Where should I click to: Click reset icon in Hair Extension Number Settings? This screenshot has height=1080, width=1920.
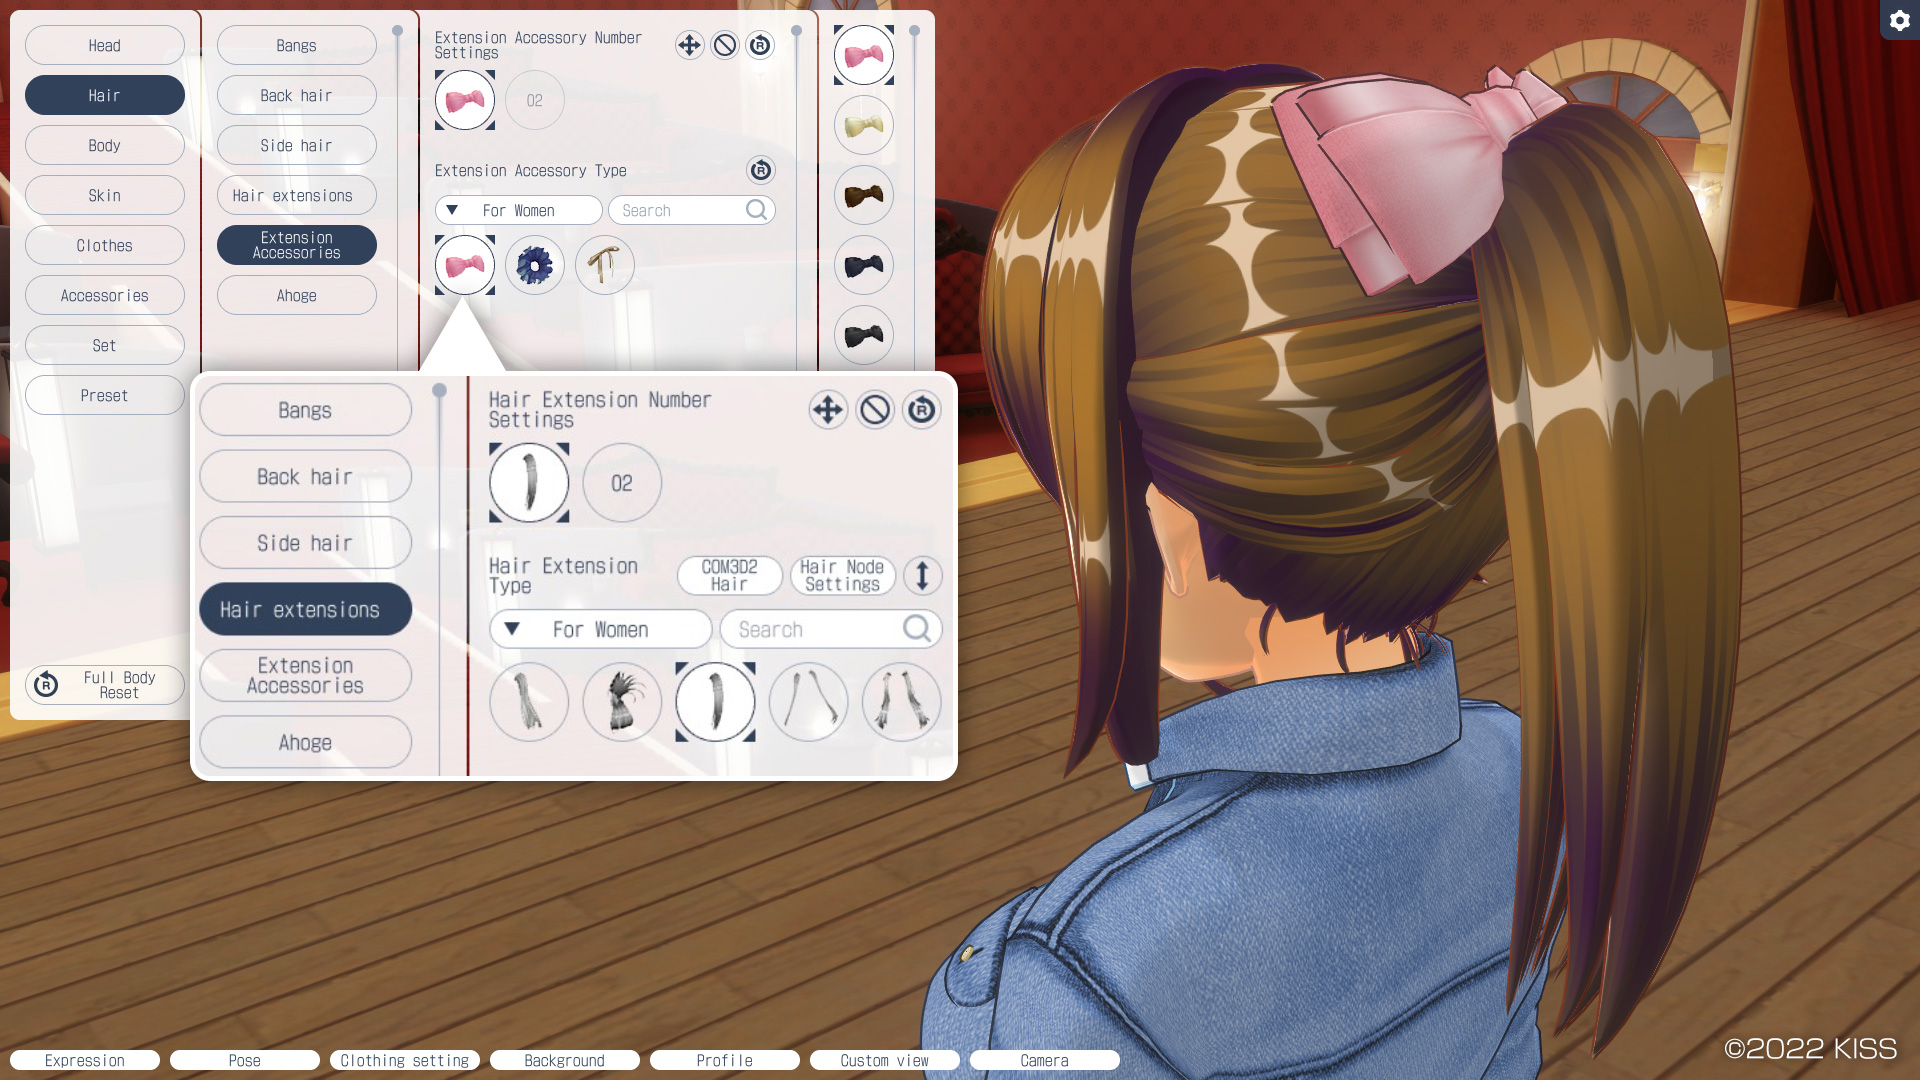[921, 410]
